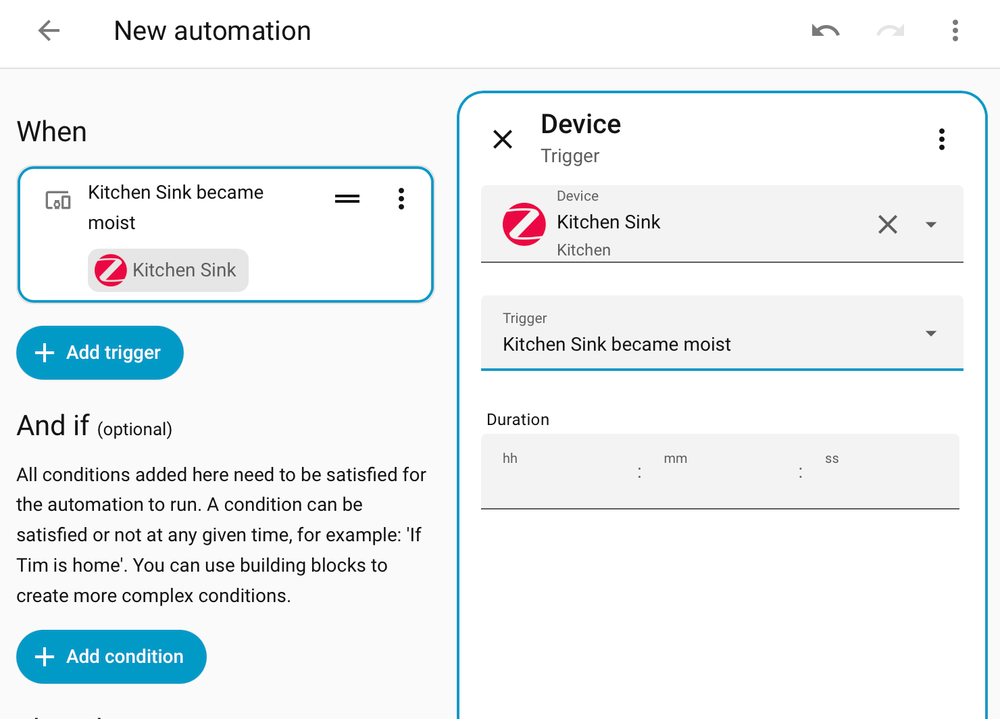Close the Device trigger panel

tap(503, 139)
